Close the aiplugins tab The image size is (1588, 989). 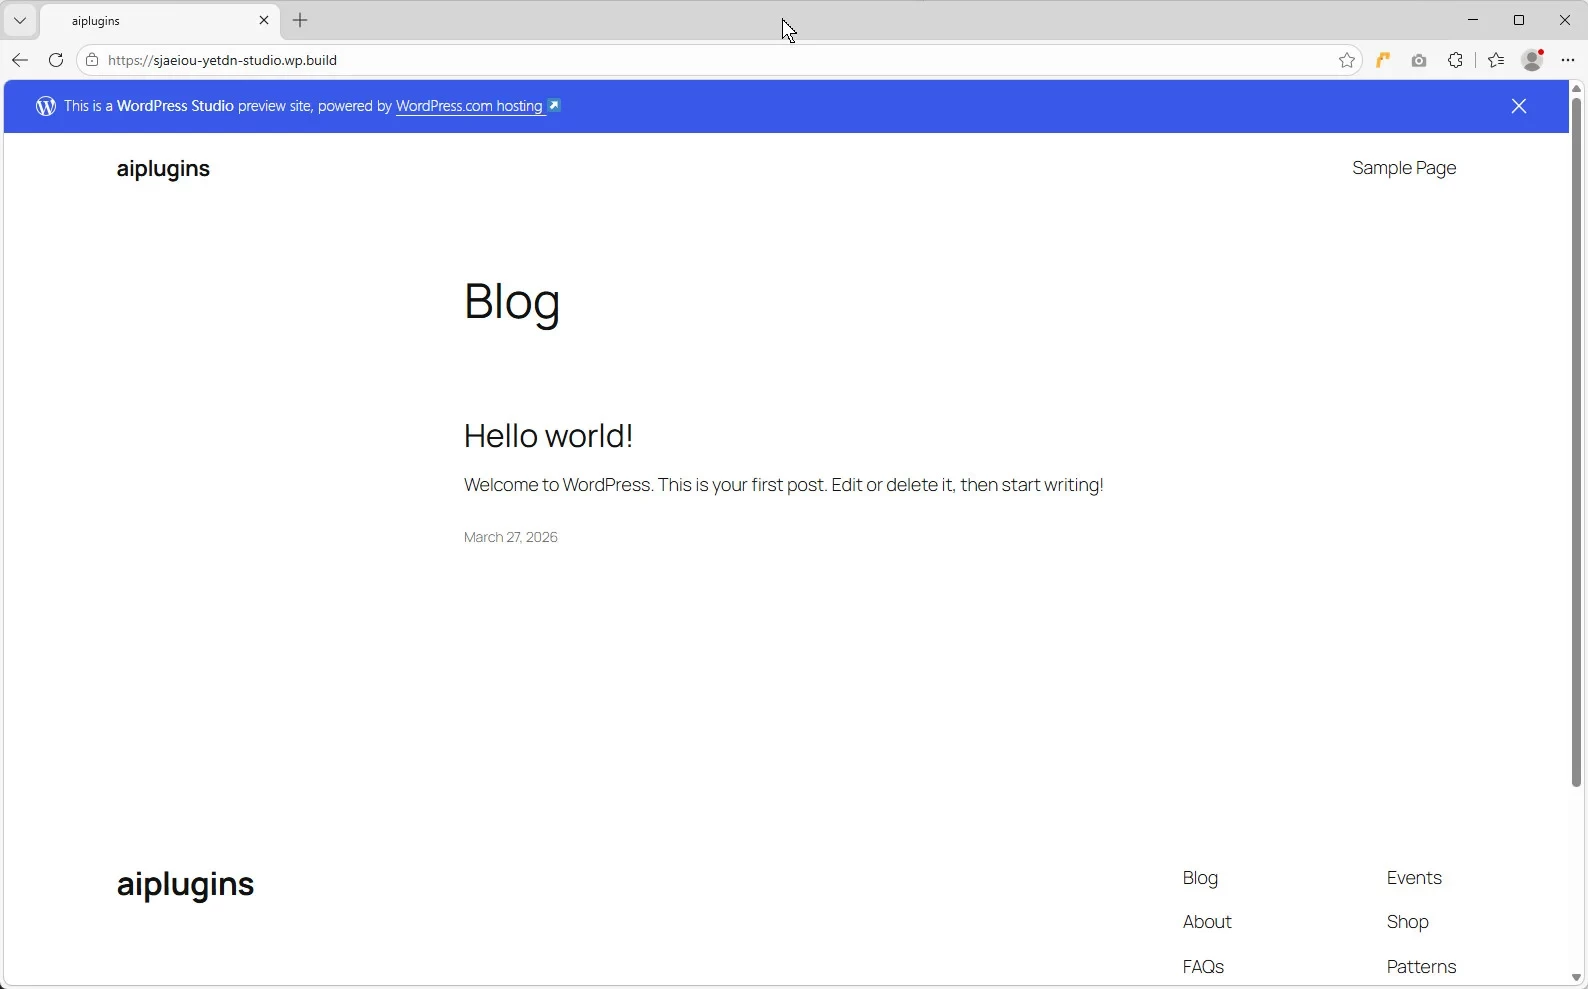coord(264,20)
